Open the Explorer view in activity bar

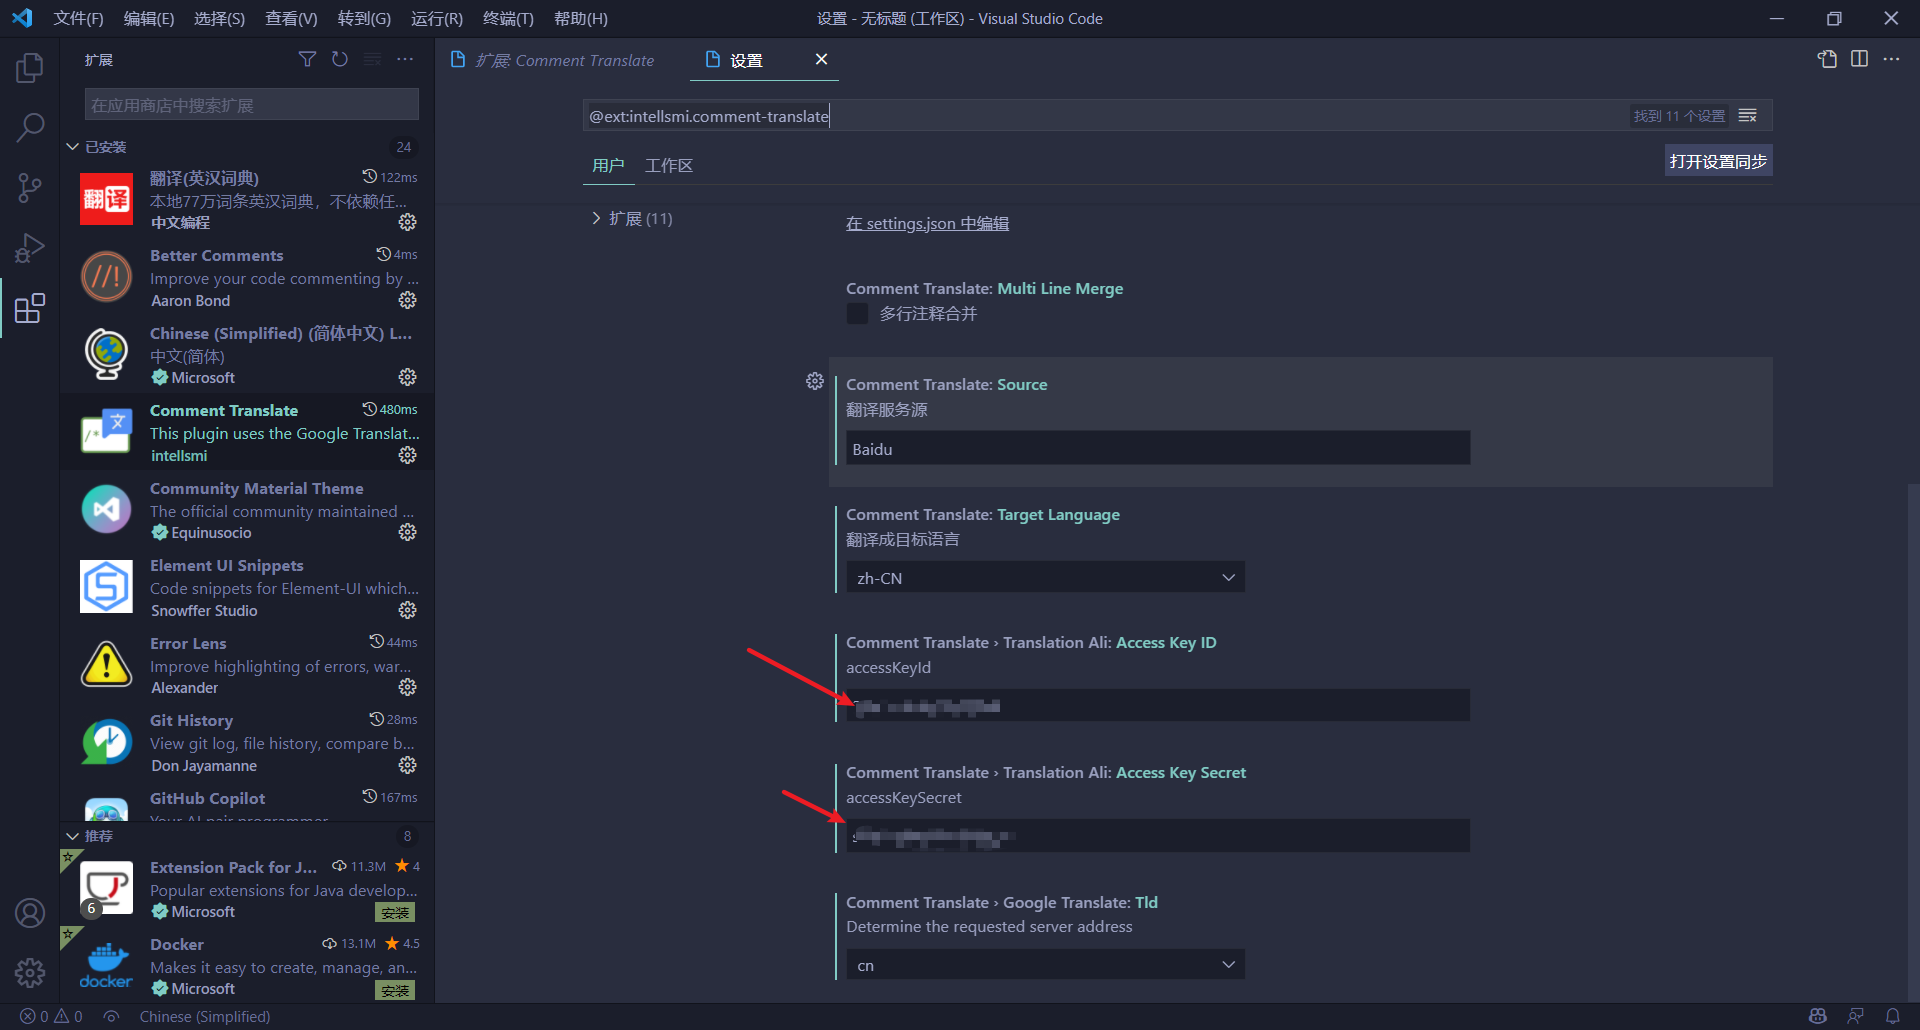pyautogui.click(x=30, y=68)
